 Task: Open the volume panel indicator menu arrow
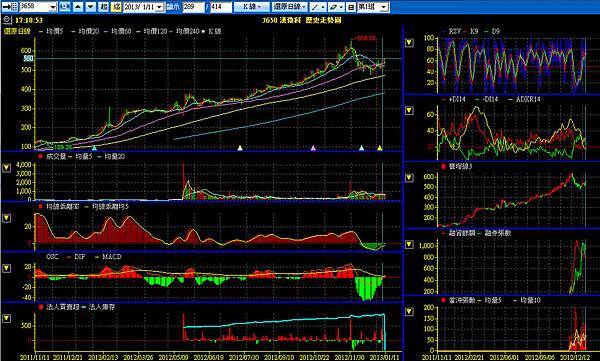[x=7, y=168]
